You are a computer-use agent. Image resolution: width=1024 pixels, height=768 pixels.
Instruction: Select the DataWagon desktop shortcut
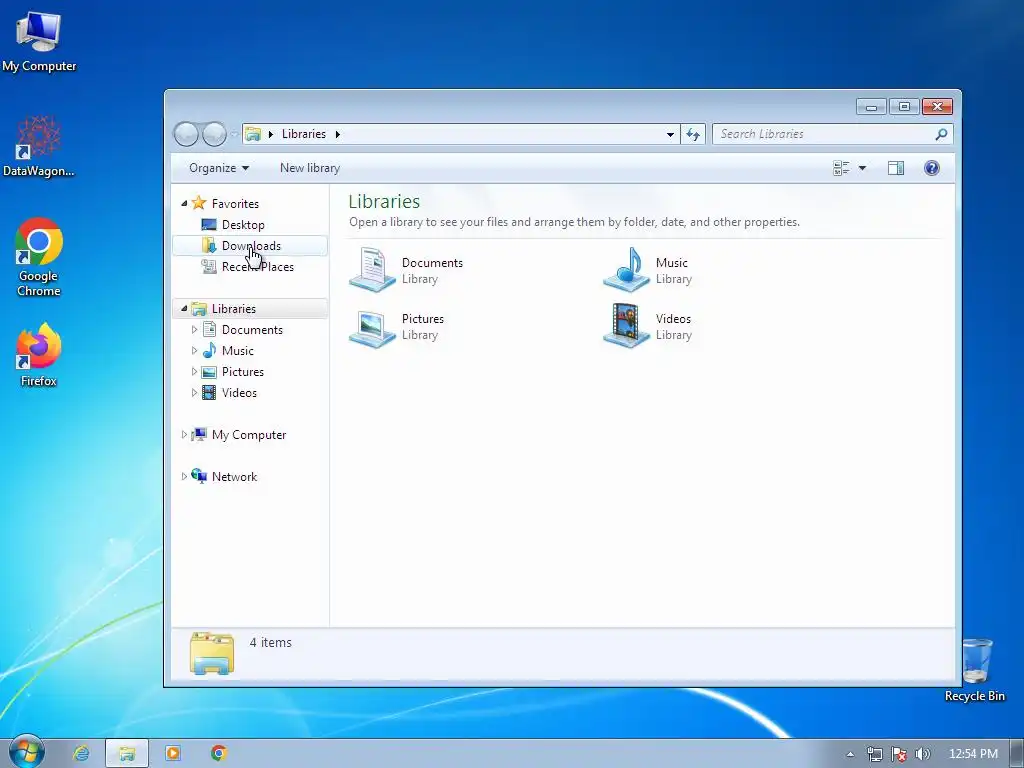click(x=39, y=146)
